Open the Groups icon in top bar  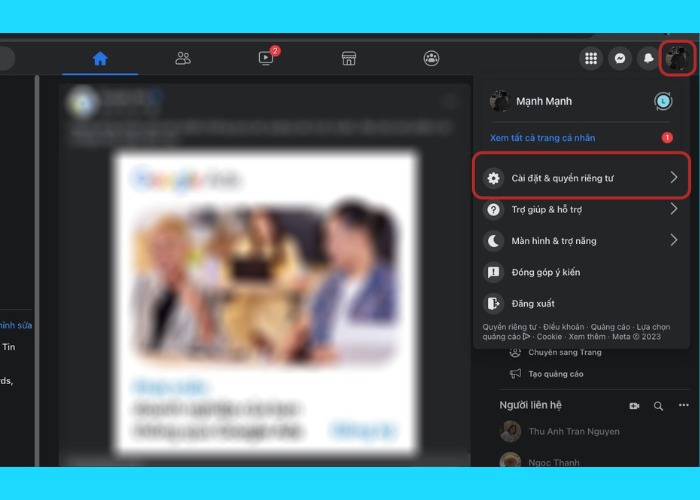click(x=431, y=58)
